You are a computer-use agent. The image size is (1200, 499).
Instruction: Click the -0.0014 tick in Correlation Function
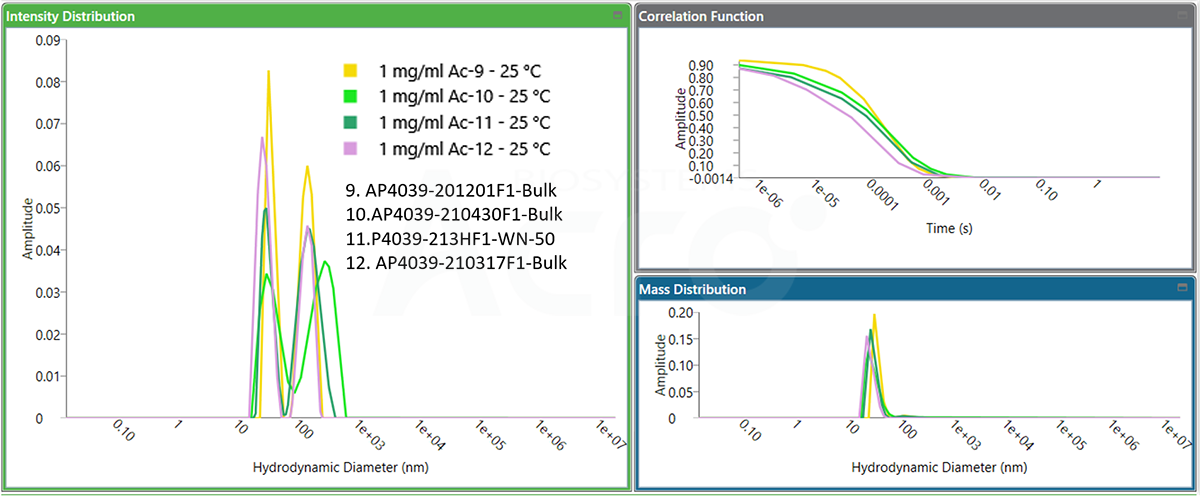pos(710,176)
